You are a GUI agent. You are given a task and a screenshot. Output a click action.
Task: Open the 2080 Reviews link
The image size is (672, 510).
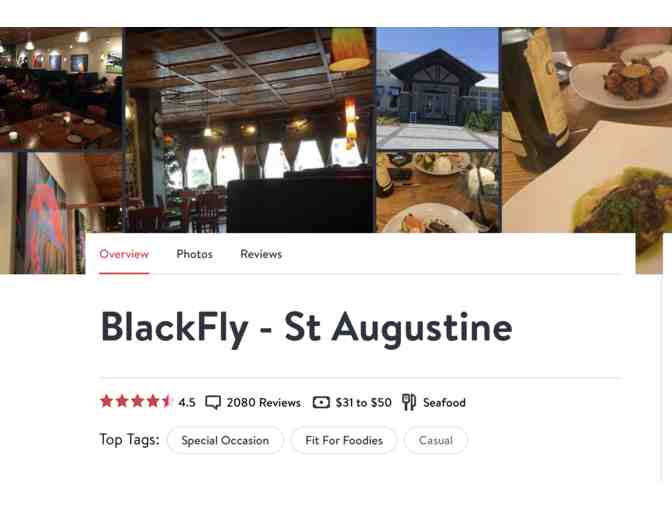pyautogui.click(x=264, y=402)
